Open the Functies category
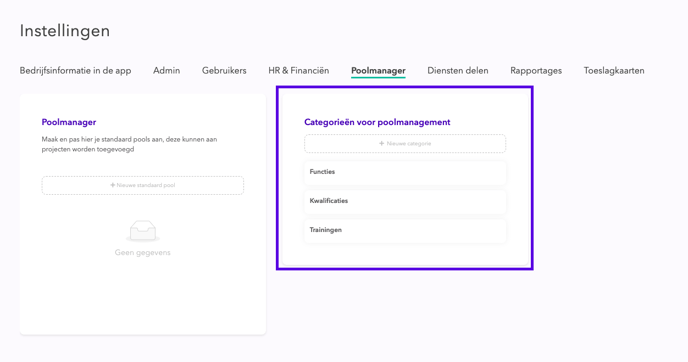 coord(405,172)
